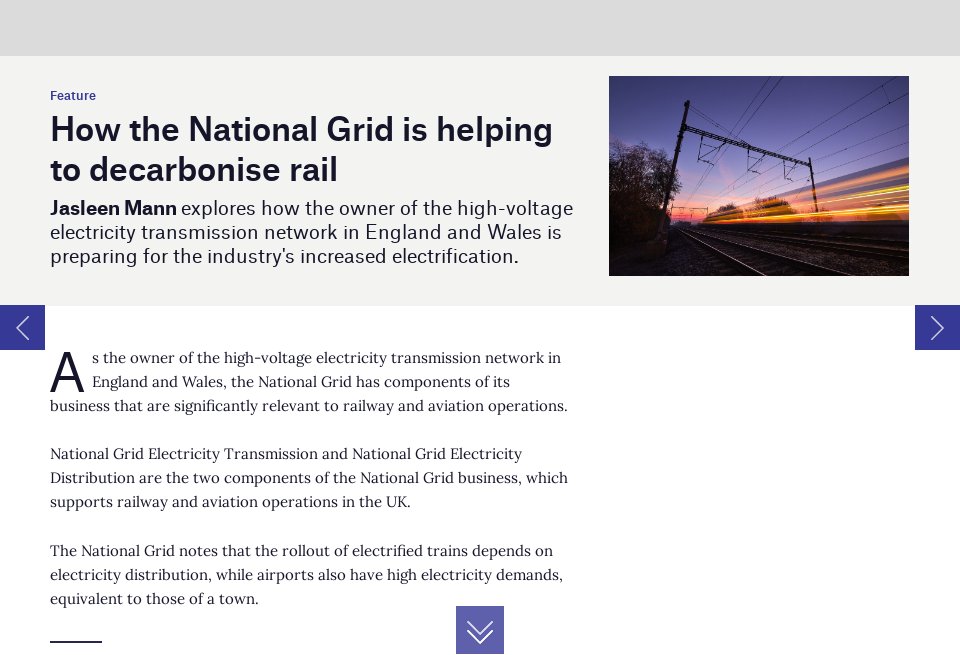Viewport: 960px width, 655px height.
Task: Select author name Jasleen Mann
Action: pos(113,208)
